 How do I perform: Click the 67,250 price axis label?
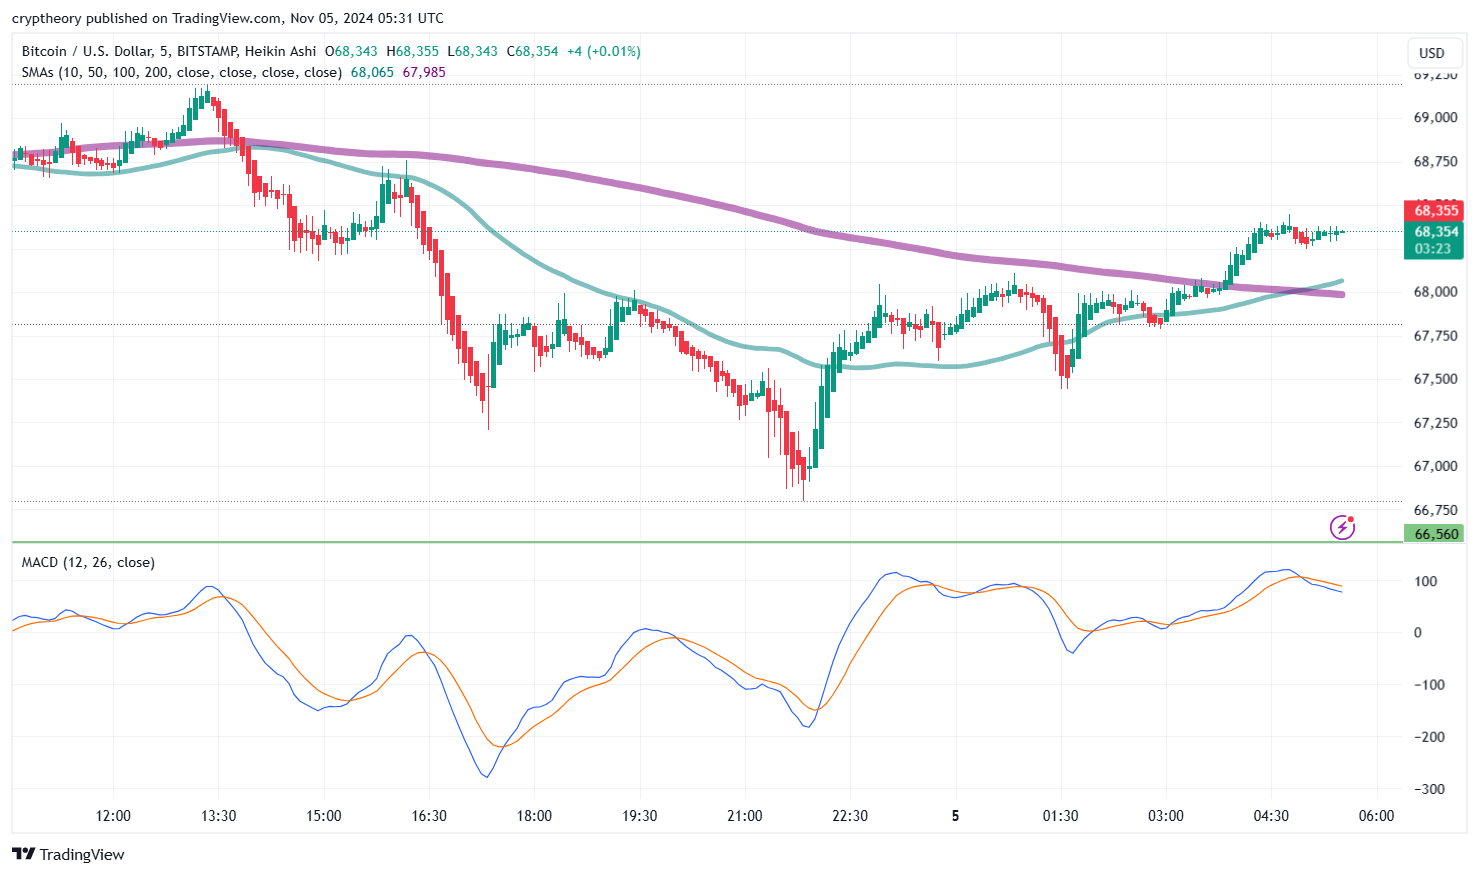tap(1435, 423)
